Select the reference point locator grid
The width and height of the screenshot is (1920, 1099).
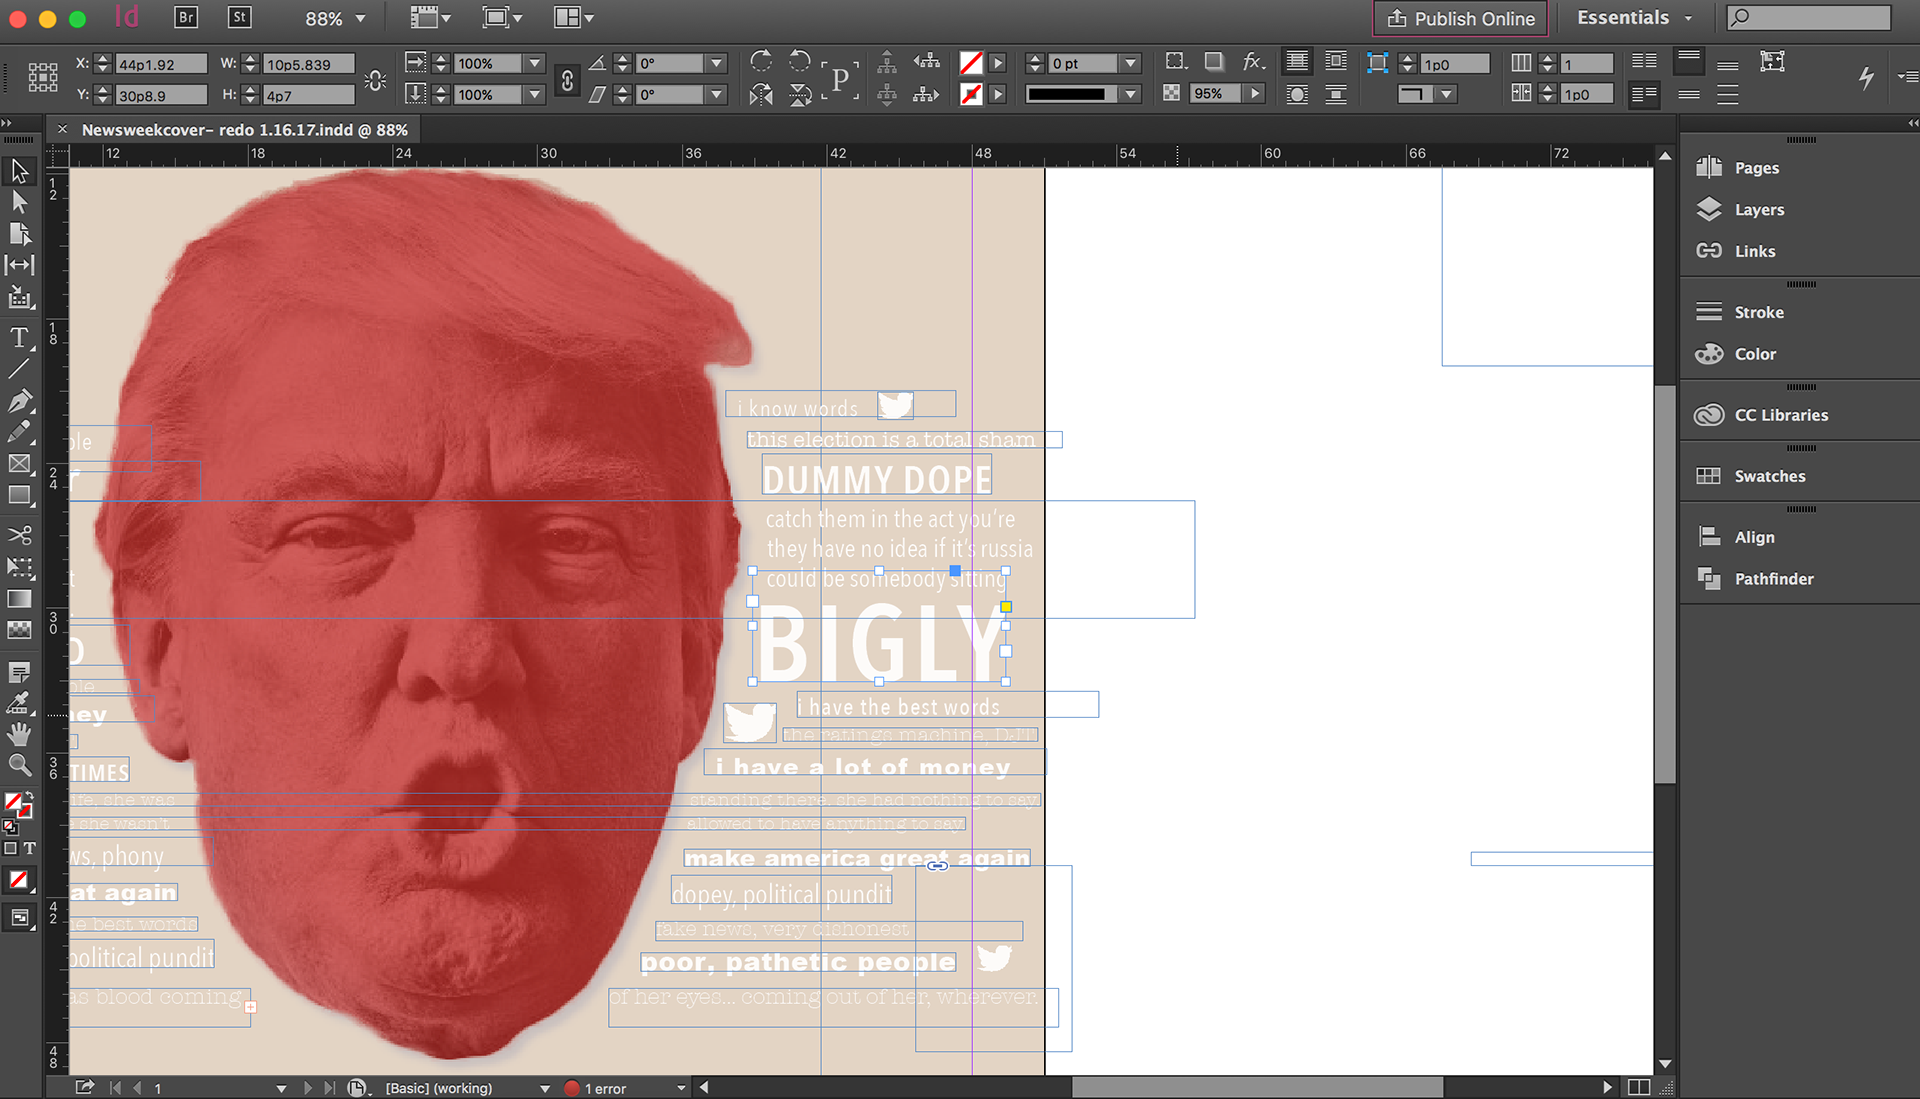coord(43,77)
